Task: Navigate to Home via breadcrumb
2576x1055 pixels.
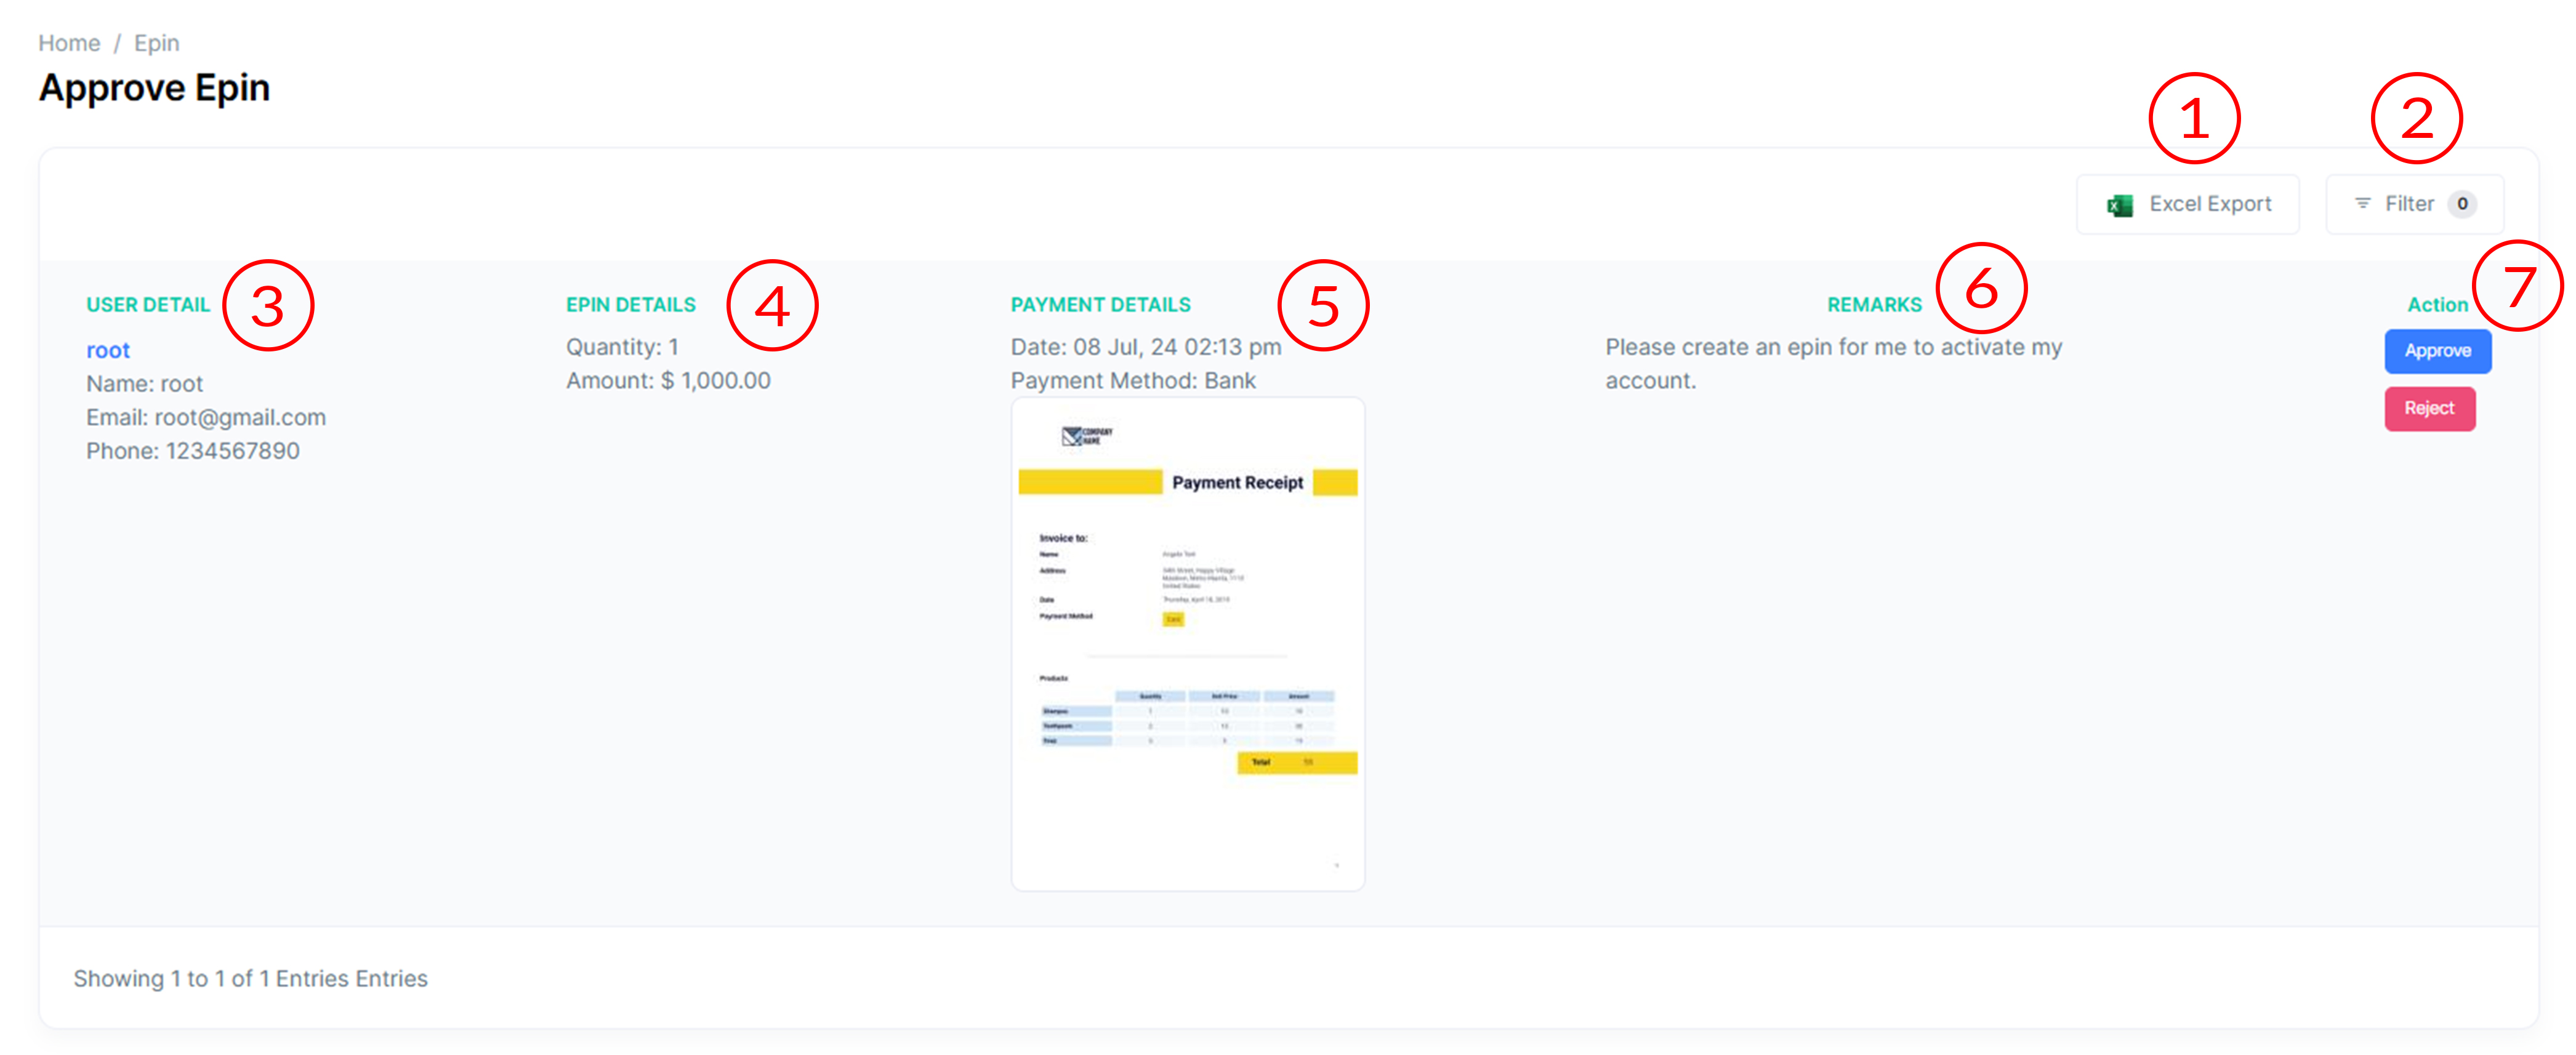Action: (69, 42)
